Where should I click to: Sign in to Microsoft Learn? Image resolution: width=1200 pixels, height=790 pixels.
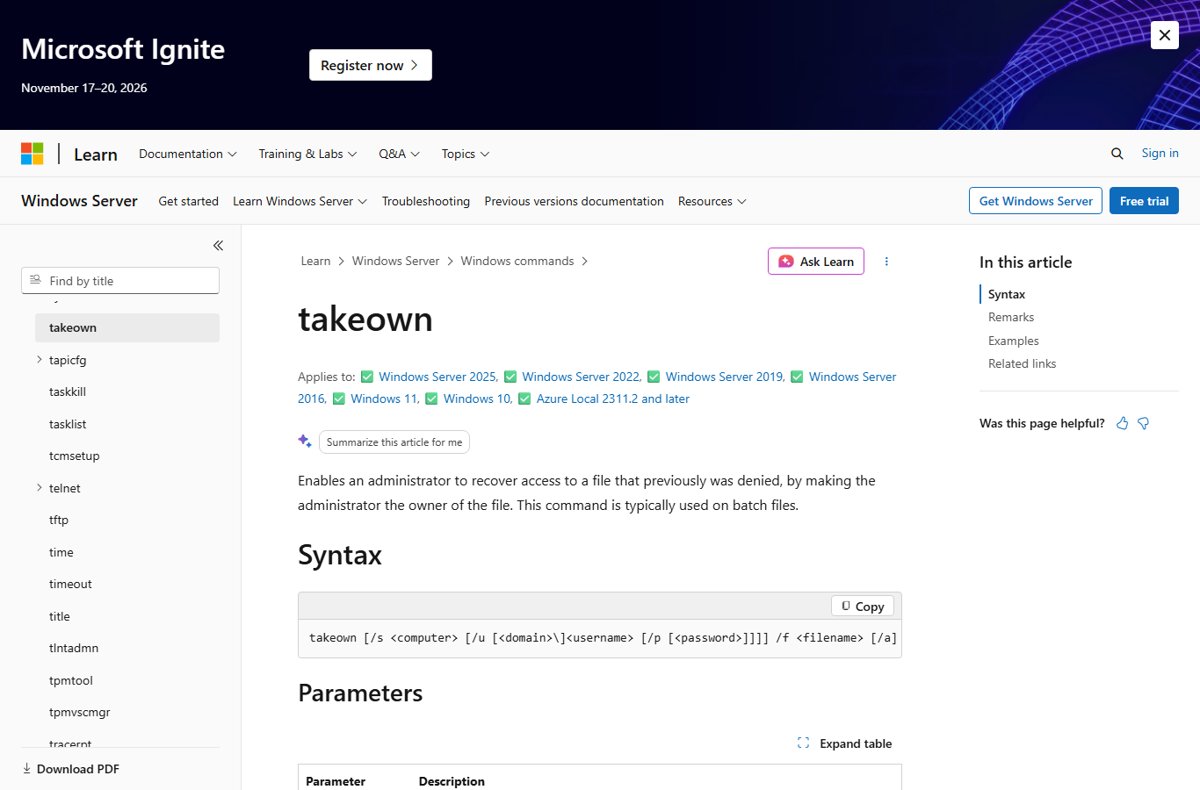pyautogui.click(x=1160, y=153)
